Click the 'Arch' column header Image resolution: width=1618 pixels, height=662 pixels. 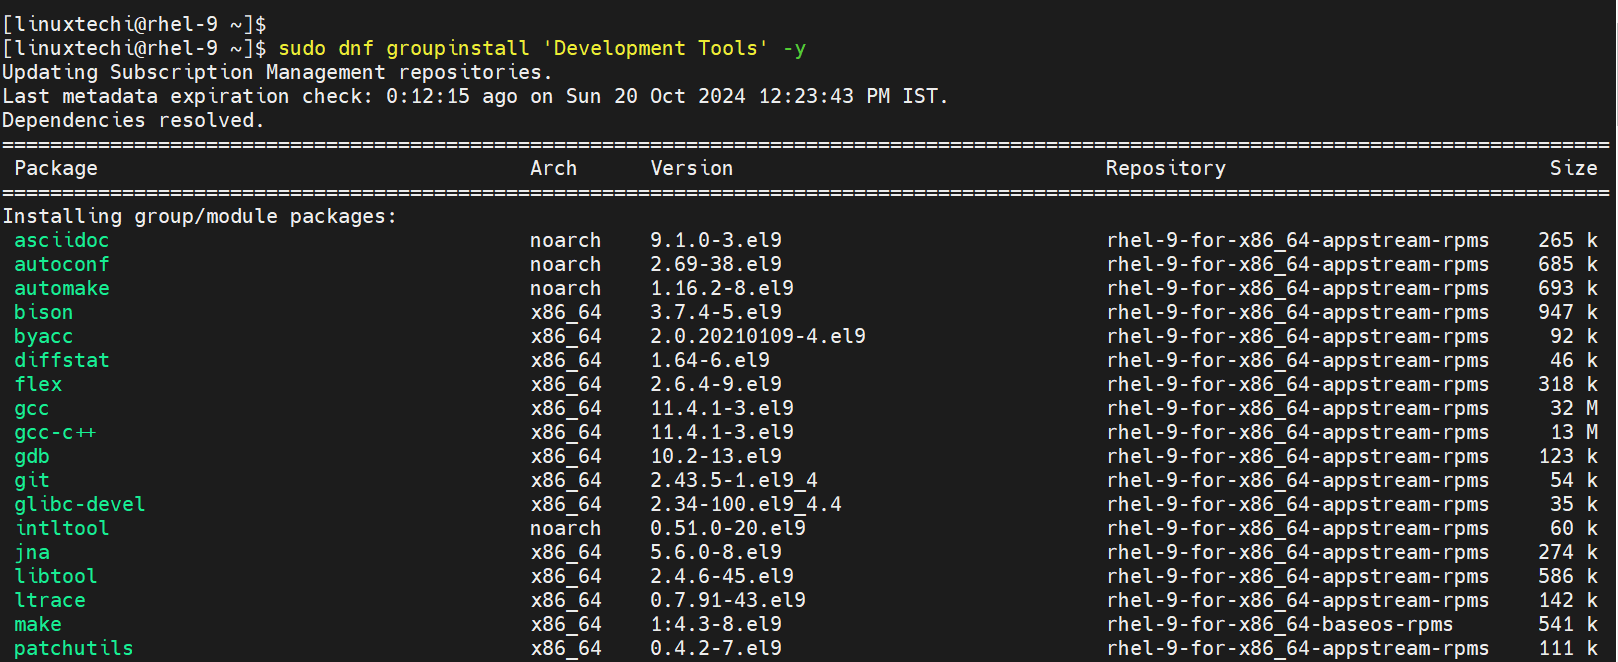click(553, 168)
